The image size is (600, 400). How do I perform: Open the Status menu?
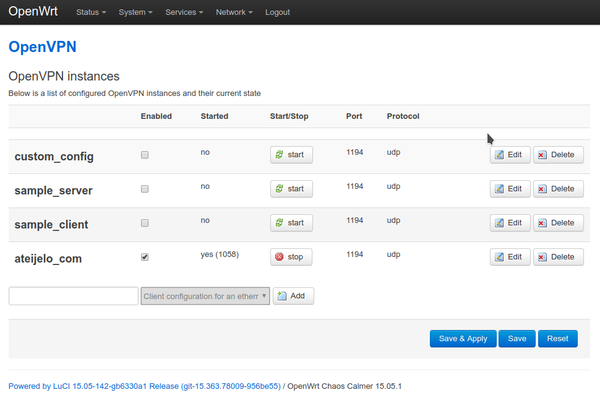click(x=91, y=12)
